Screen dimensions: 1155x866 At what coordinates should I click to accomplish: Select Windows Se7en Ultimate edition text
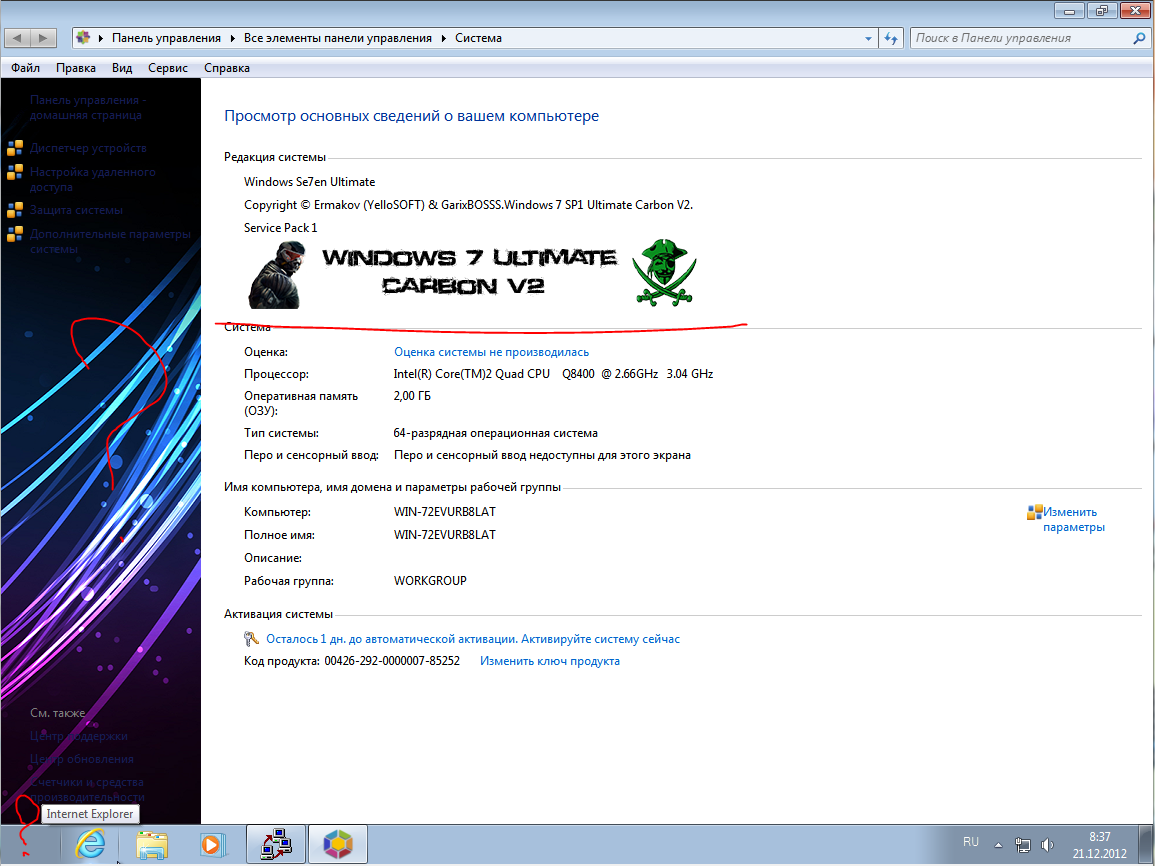pos(309,182)
